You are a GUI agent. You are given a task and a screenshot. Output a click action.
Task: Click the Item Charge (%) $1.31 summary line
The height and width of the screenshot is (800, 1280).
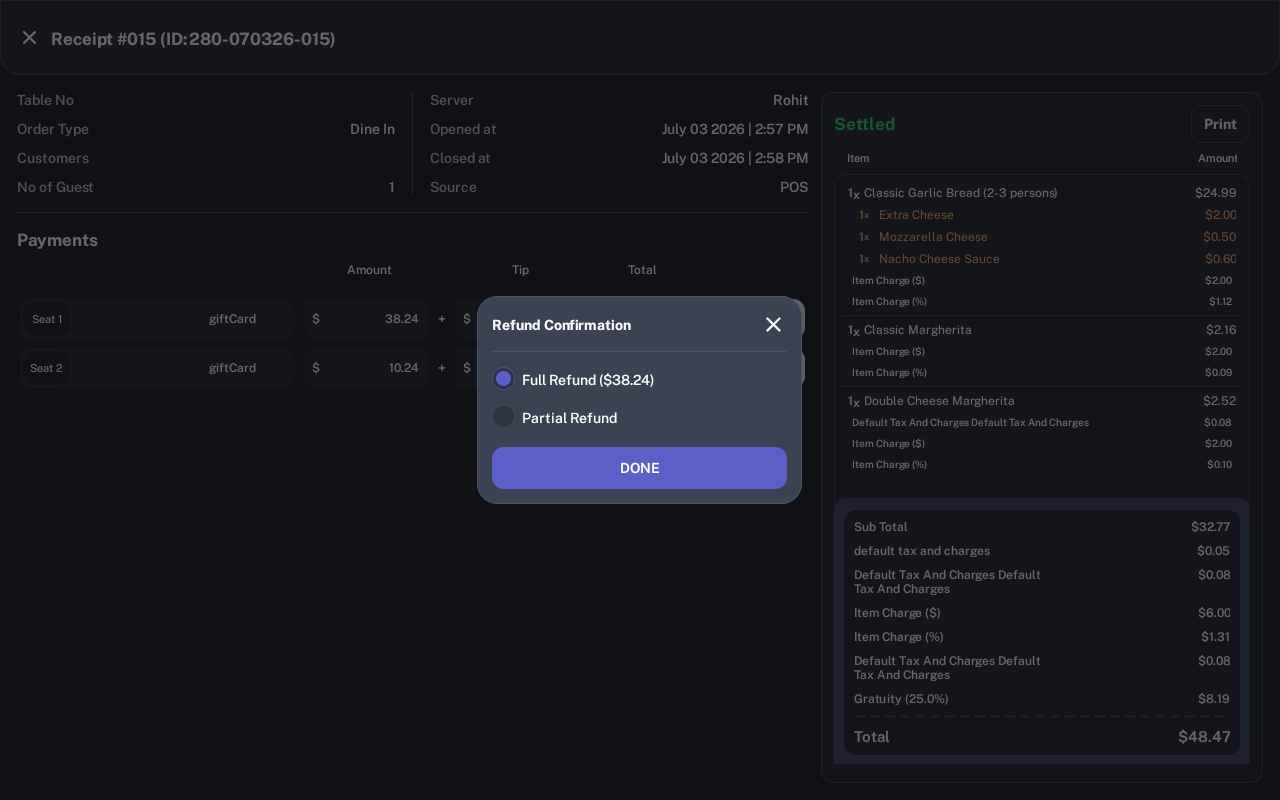tap(1042, 637)
